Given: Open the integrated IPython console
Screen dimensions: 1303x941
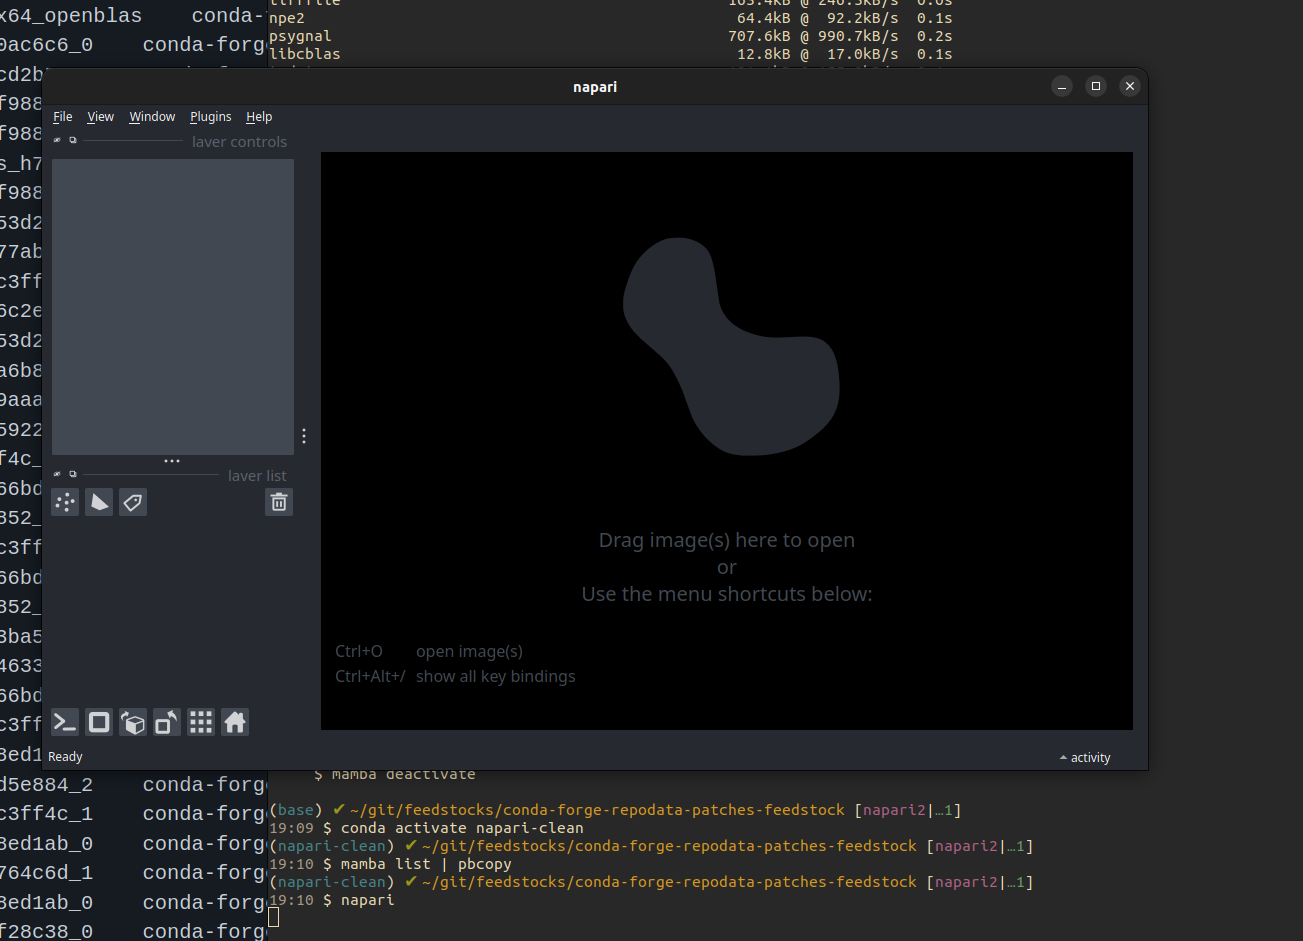Looking at the screenshot, I should 65,722.
